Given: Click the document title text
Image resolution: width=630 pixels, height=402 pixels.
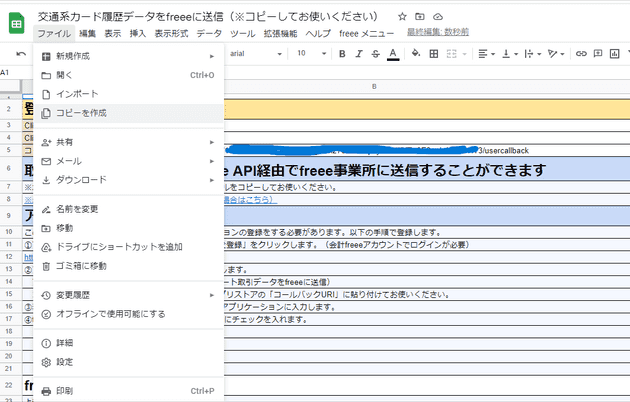Looking at the screenshot, I should pos(208,16).
